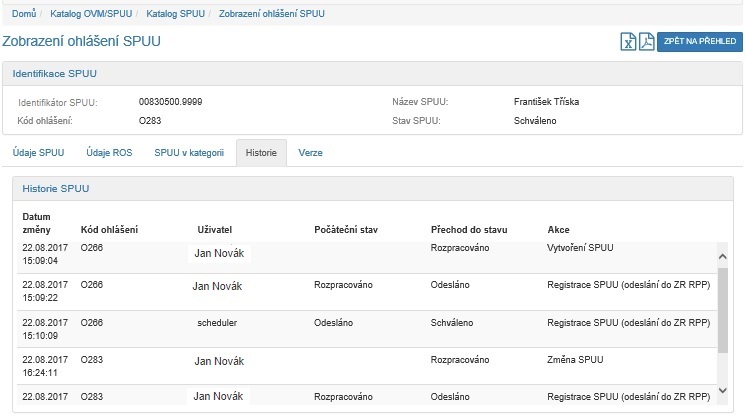Navigate to Katalog SPUU breadcrumb
The height and width of the screenshot is (416, 746).
coord(176,14)
